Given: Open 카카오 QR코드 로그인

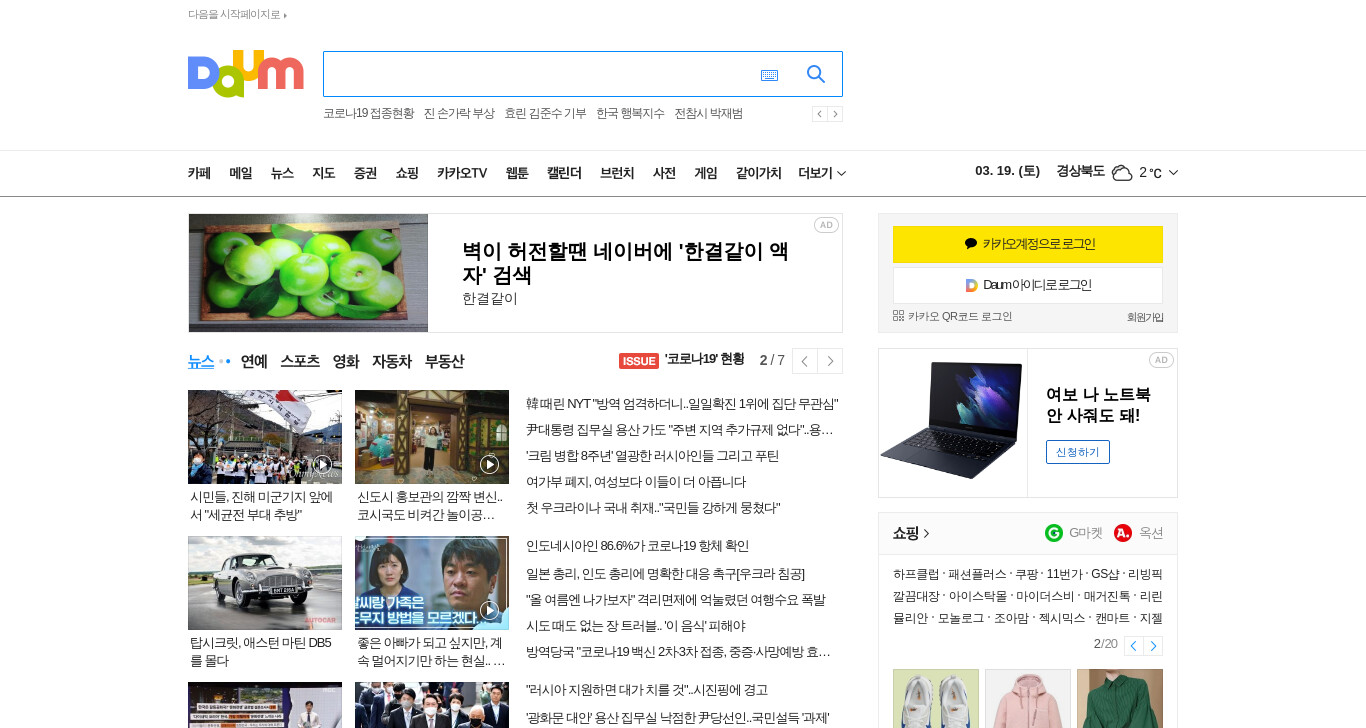Looking at the screenshot, I should click(x=952, y=316).
